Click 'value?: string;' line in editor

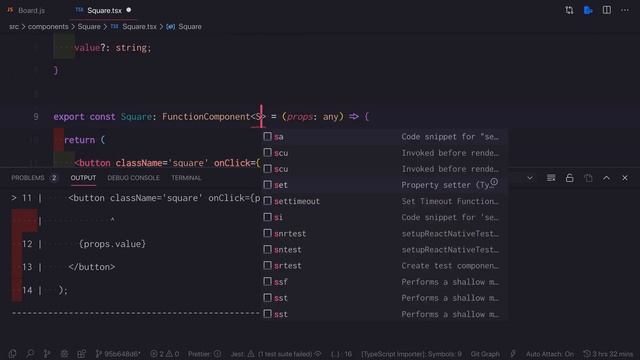(x=113, y=48)
